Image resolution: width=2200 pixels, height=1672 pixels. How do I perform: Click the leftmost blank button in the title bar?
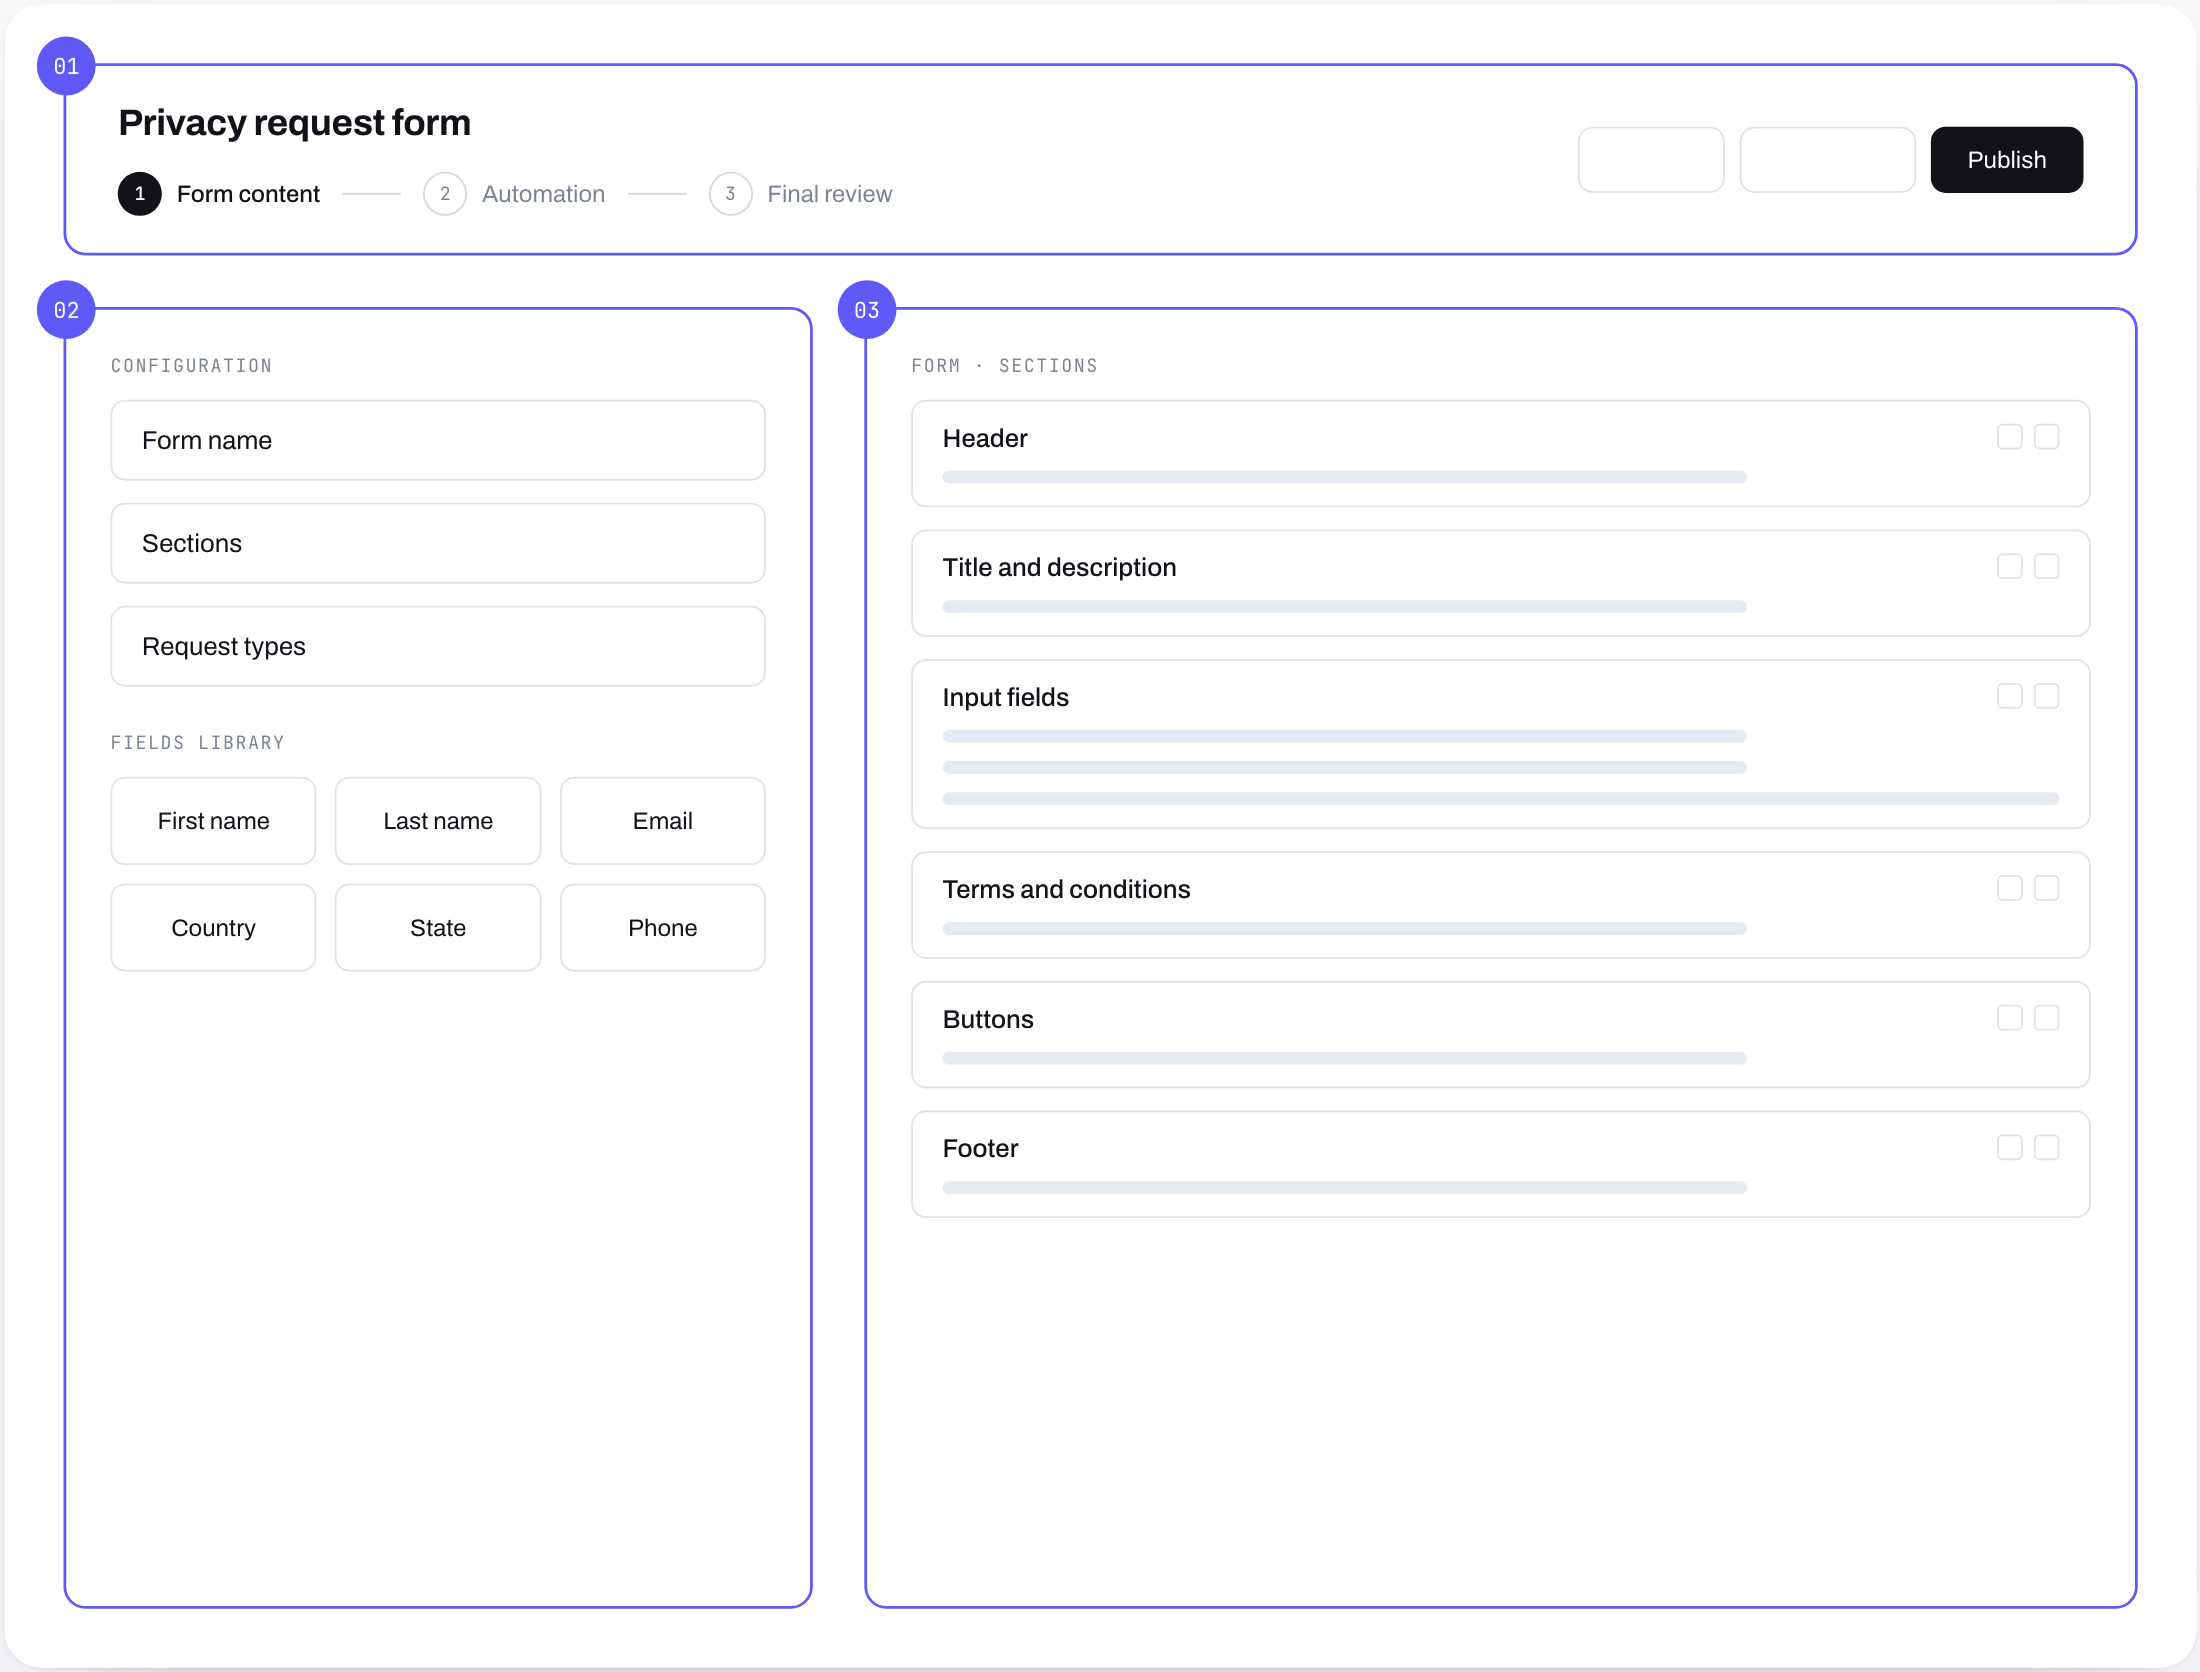click(x=1651, y=160)
